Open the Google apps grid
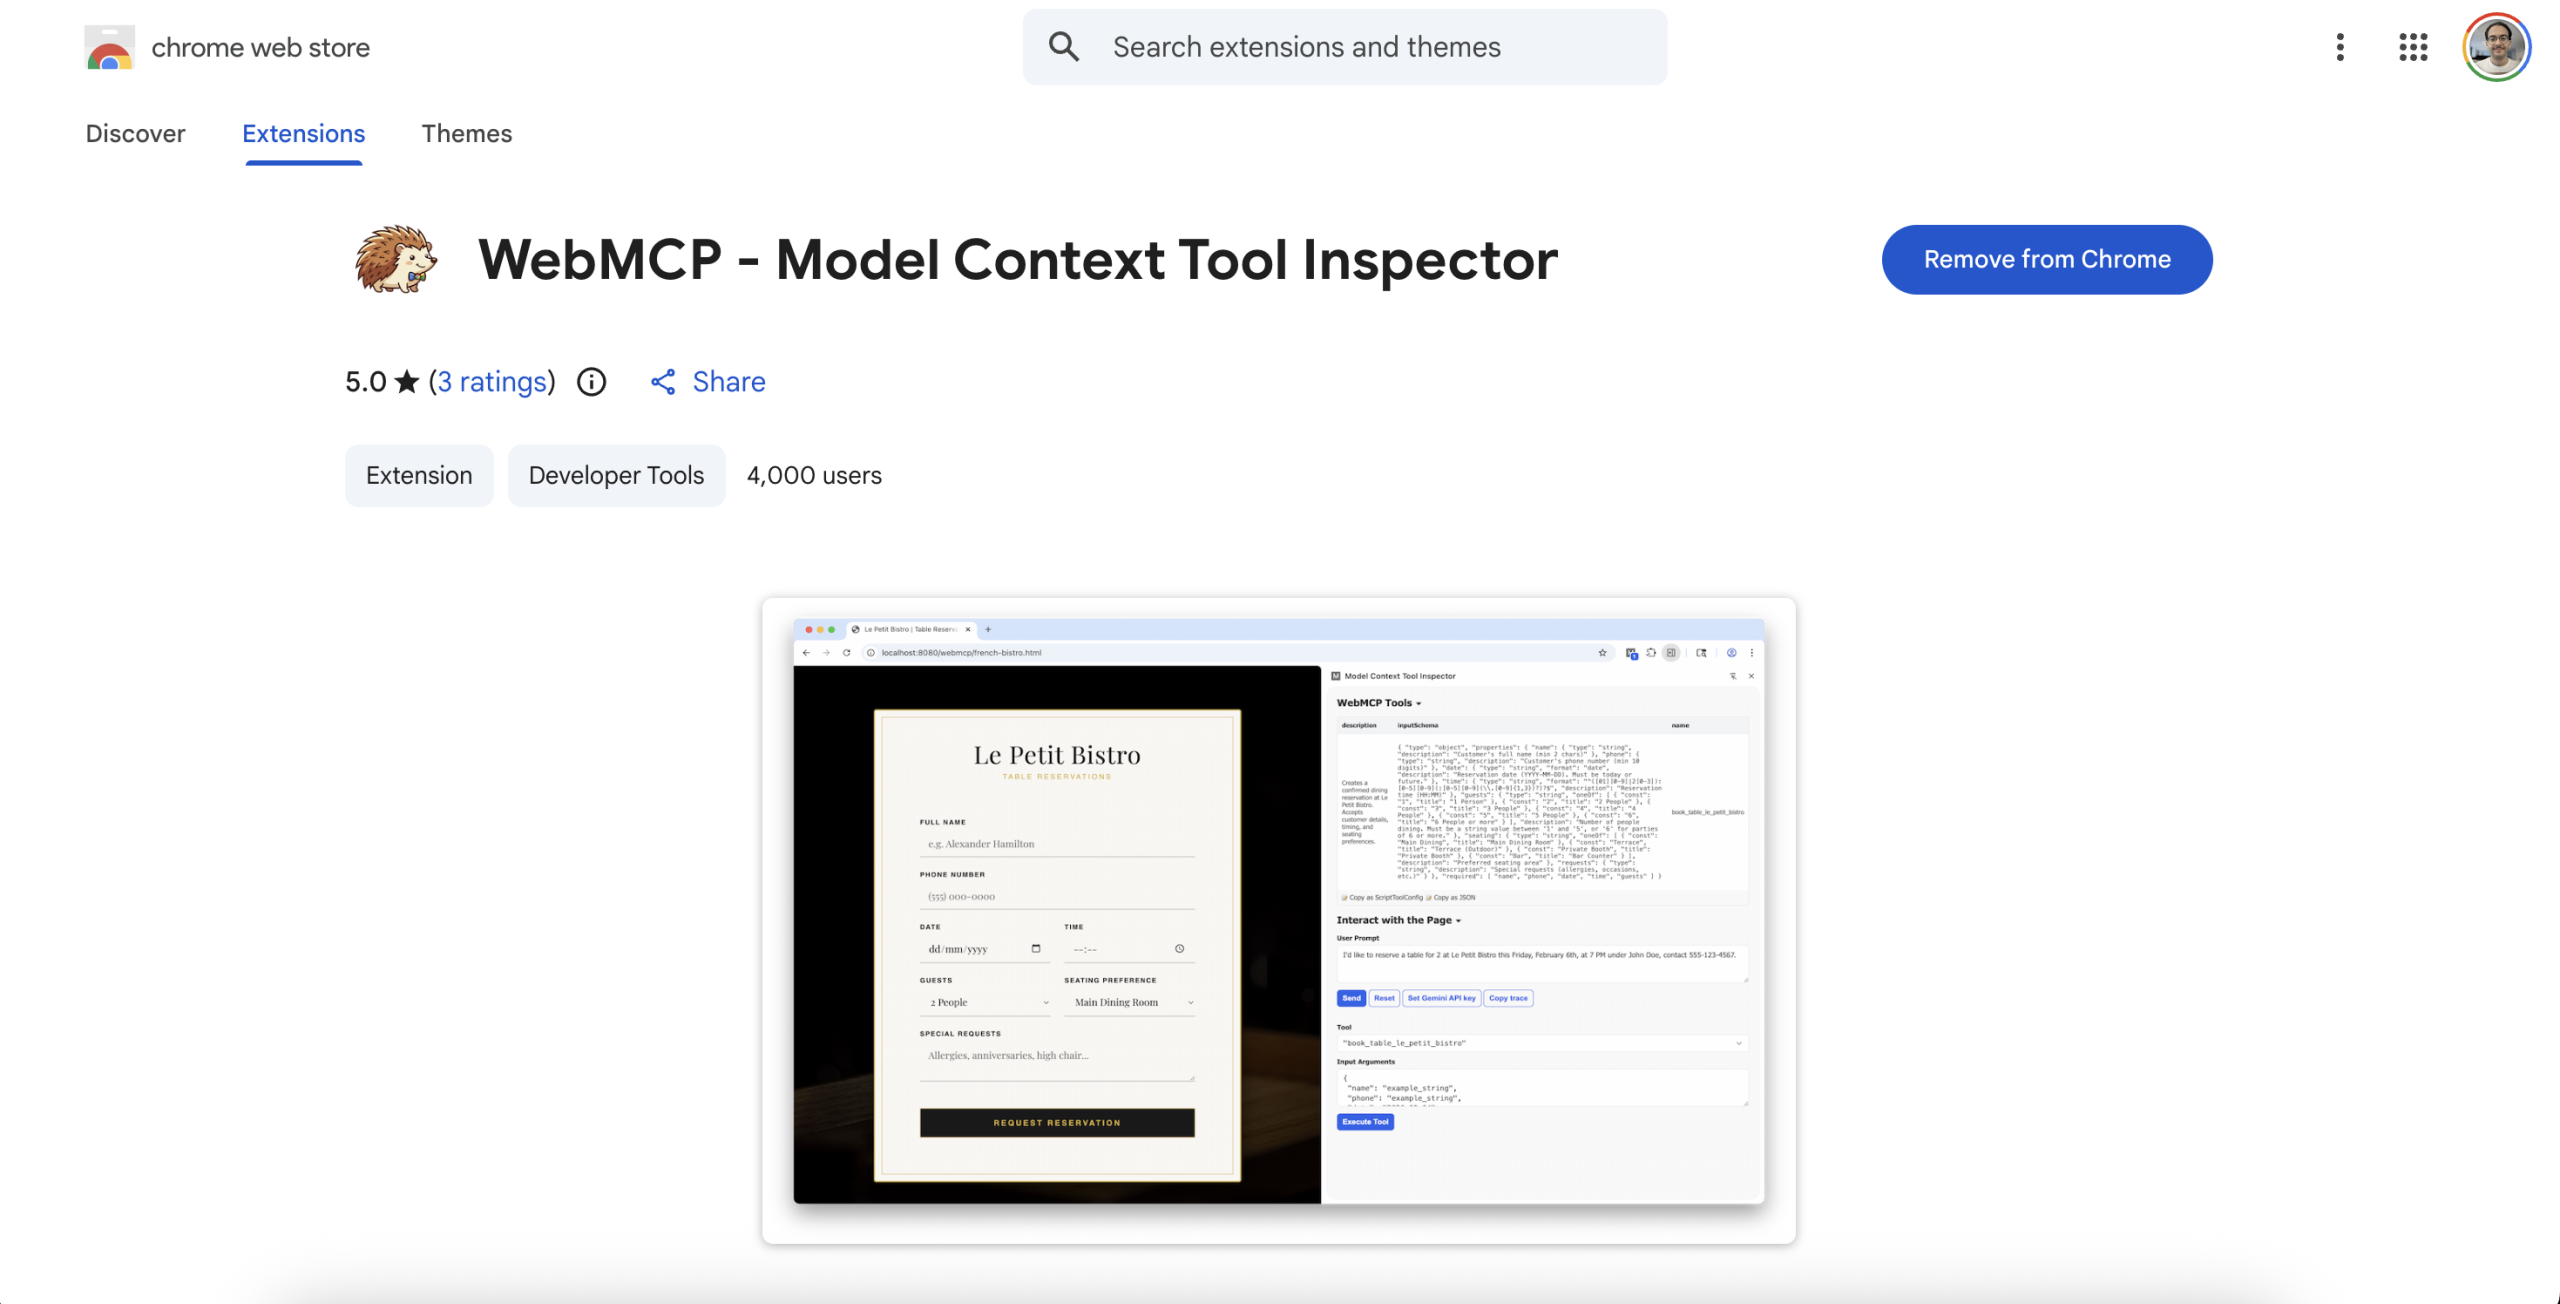The height and width of the screenshot is (1304, 2560). (2413, 47)
